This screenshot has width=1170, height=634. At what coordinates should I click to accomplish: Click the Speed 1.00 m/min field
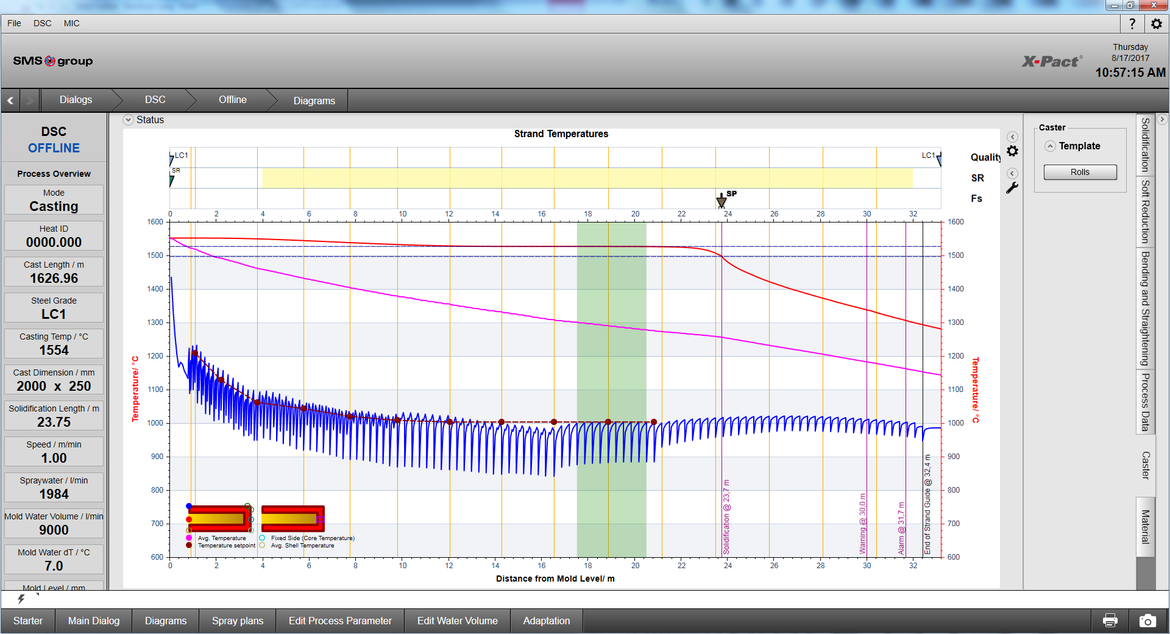54,452
